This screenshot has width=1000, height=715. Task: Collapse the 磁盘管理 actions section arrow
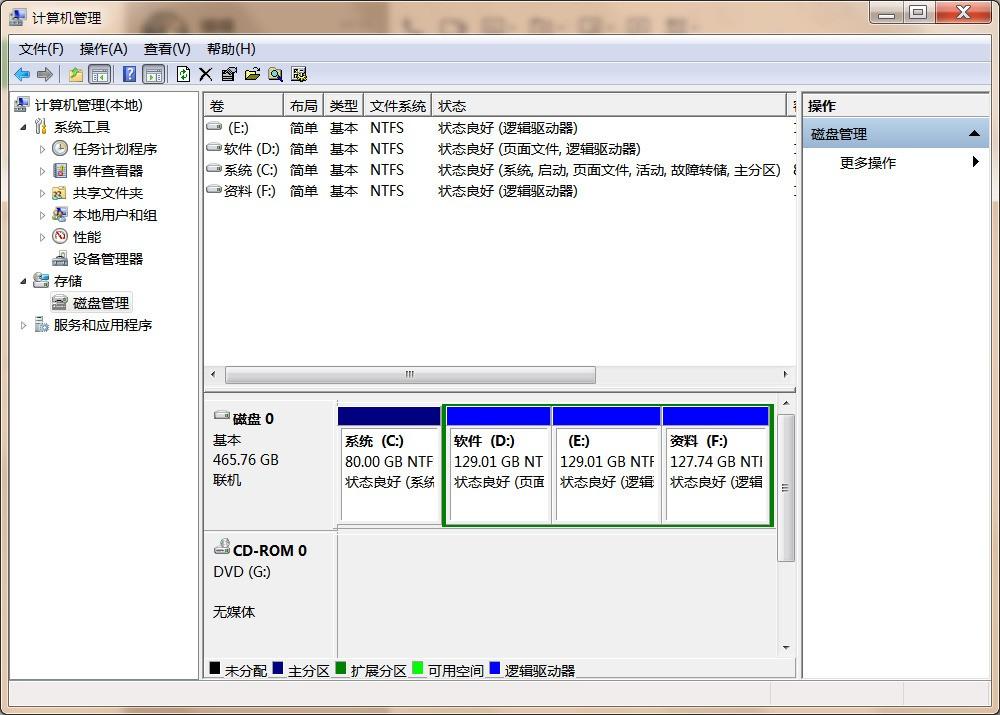(x=973, y=134)
